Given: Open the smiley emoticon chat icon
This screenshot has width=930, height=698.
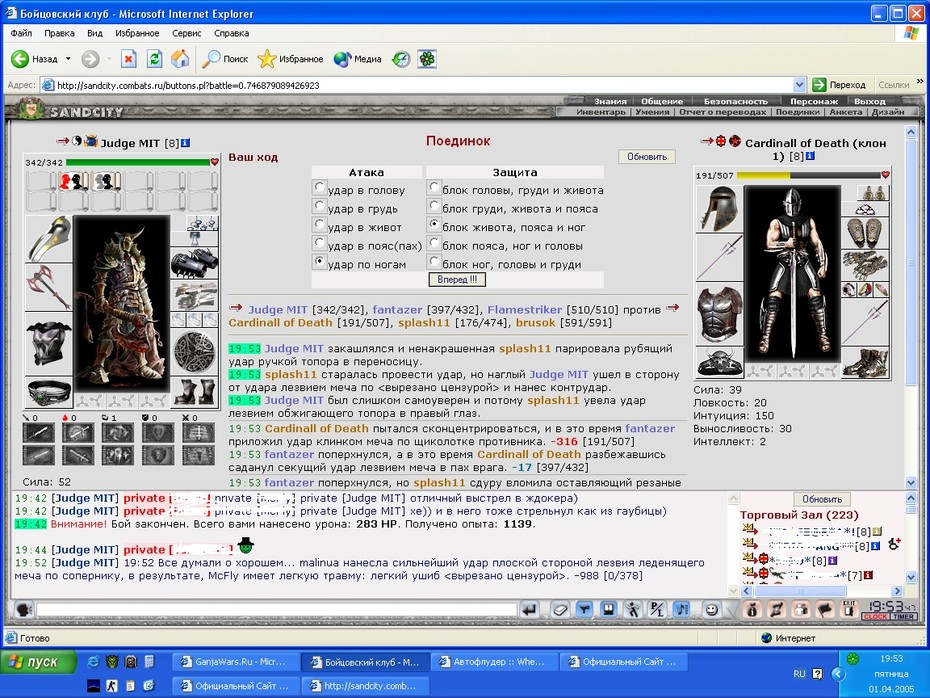Looking at the screenshot, I should coord(711,609).
